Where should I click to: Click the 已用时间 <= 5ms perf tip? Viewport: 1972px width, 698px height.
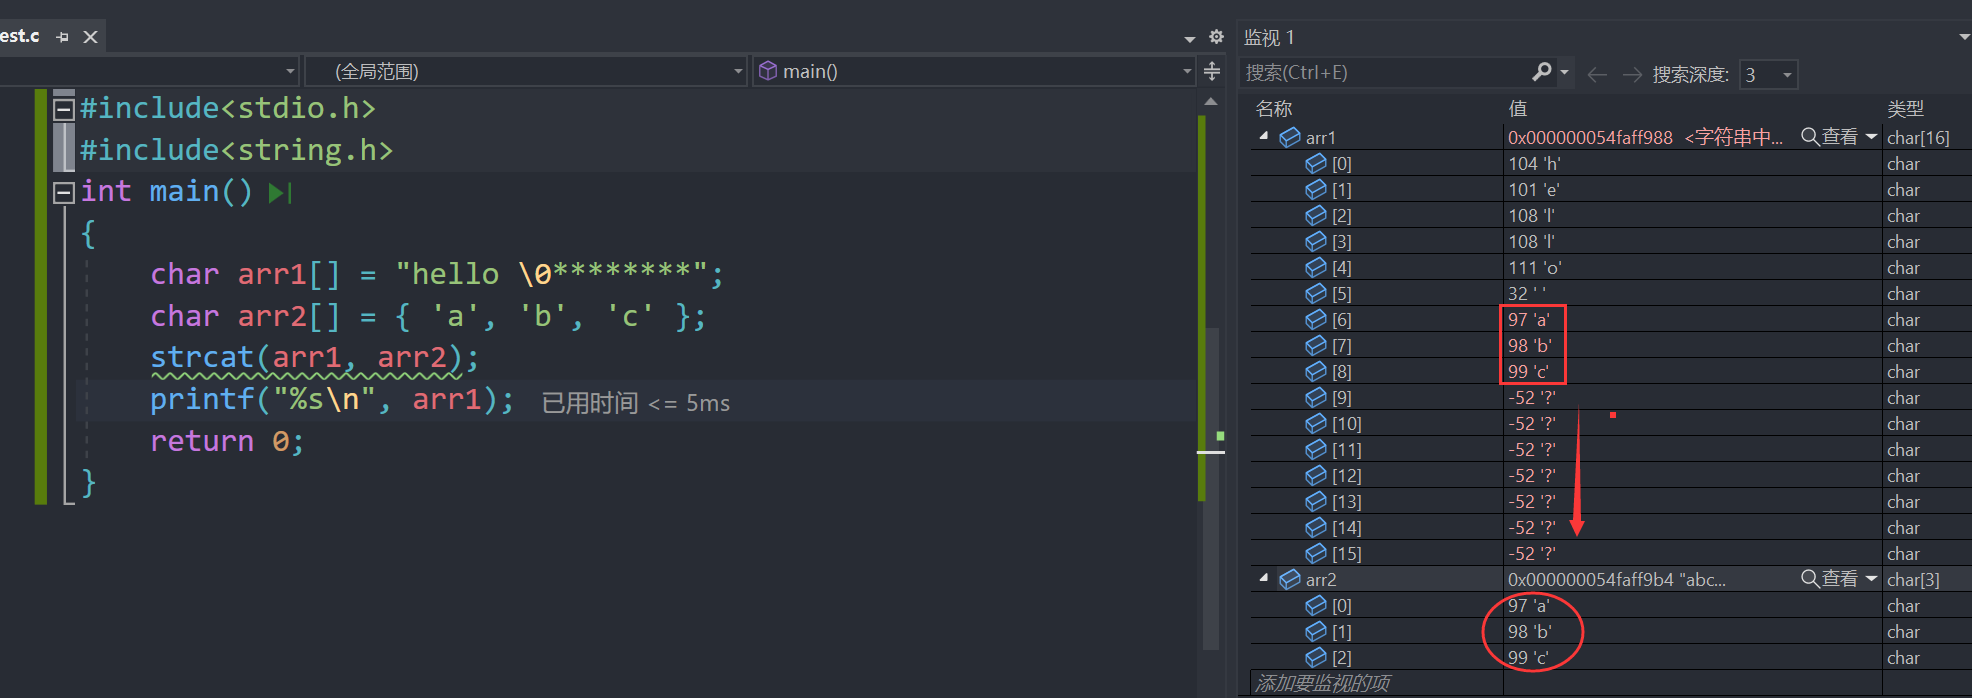(x=635, y=403)
